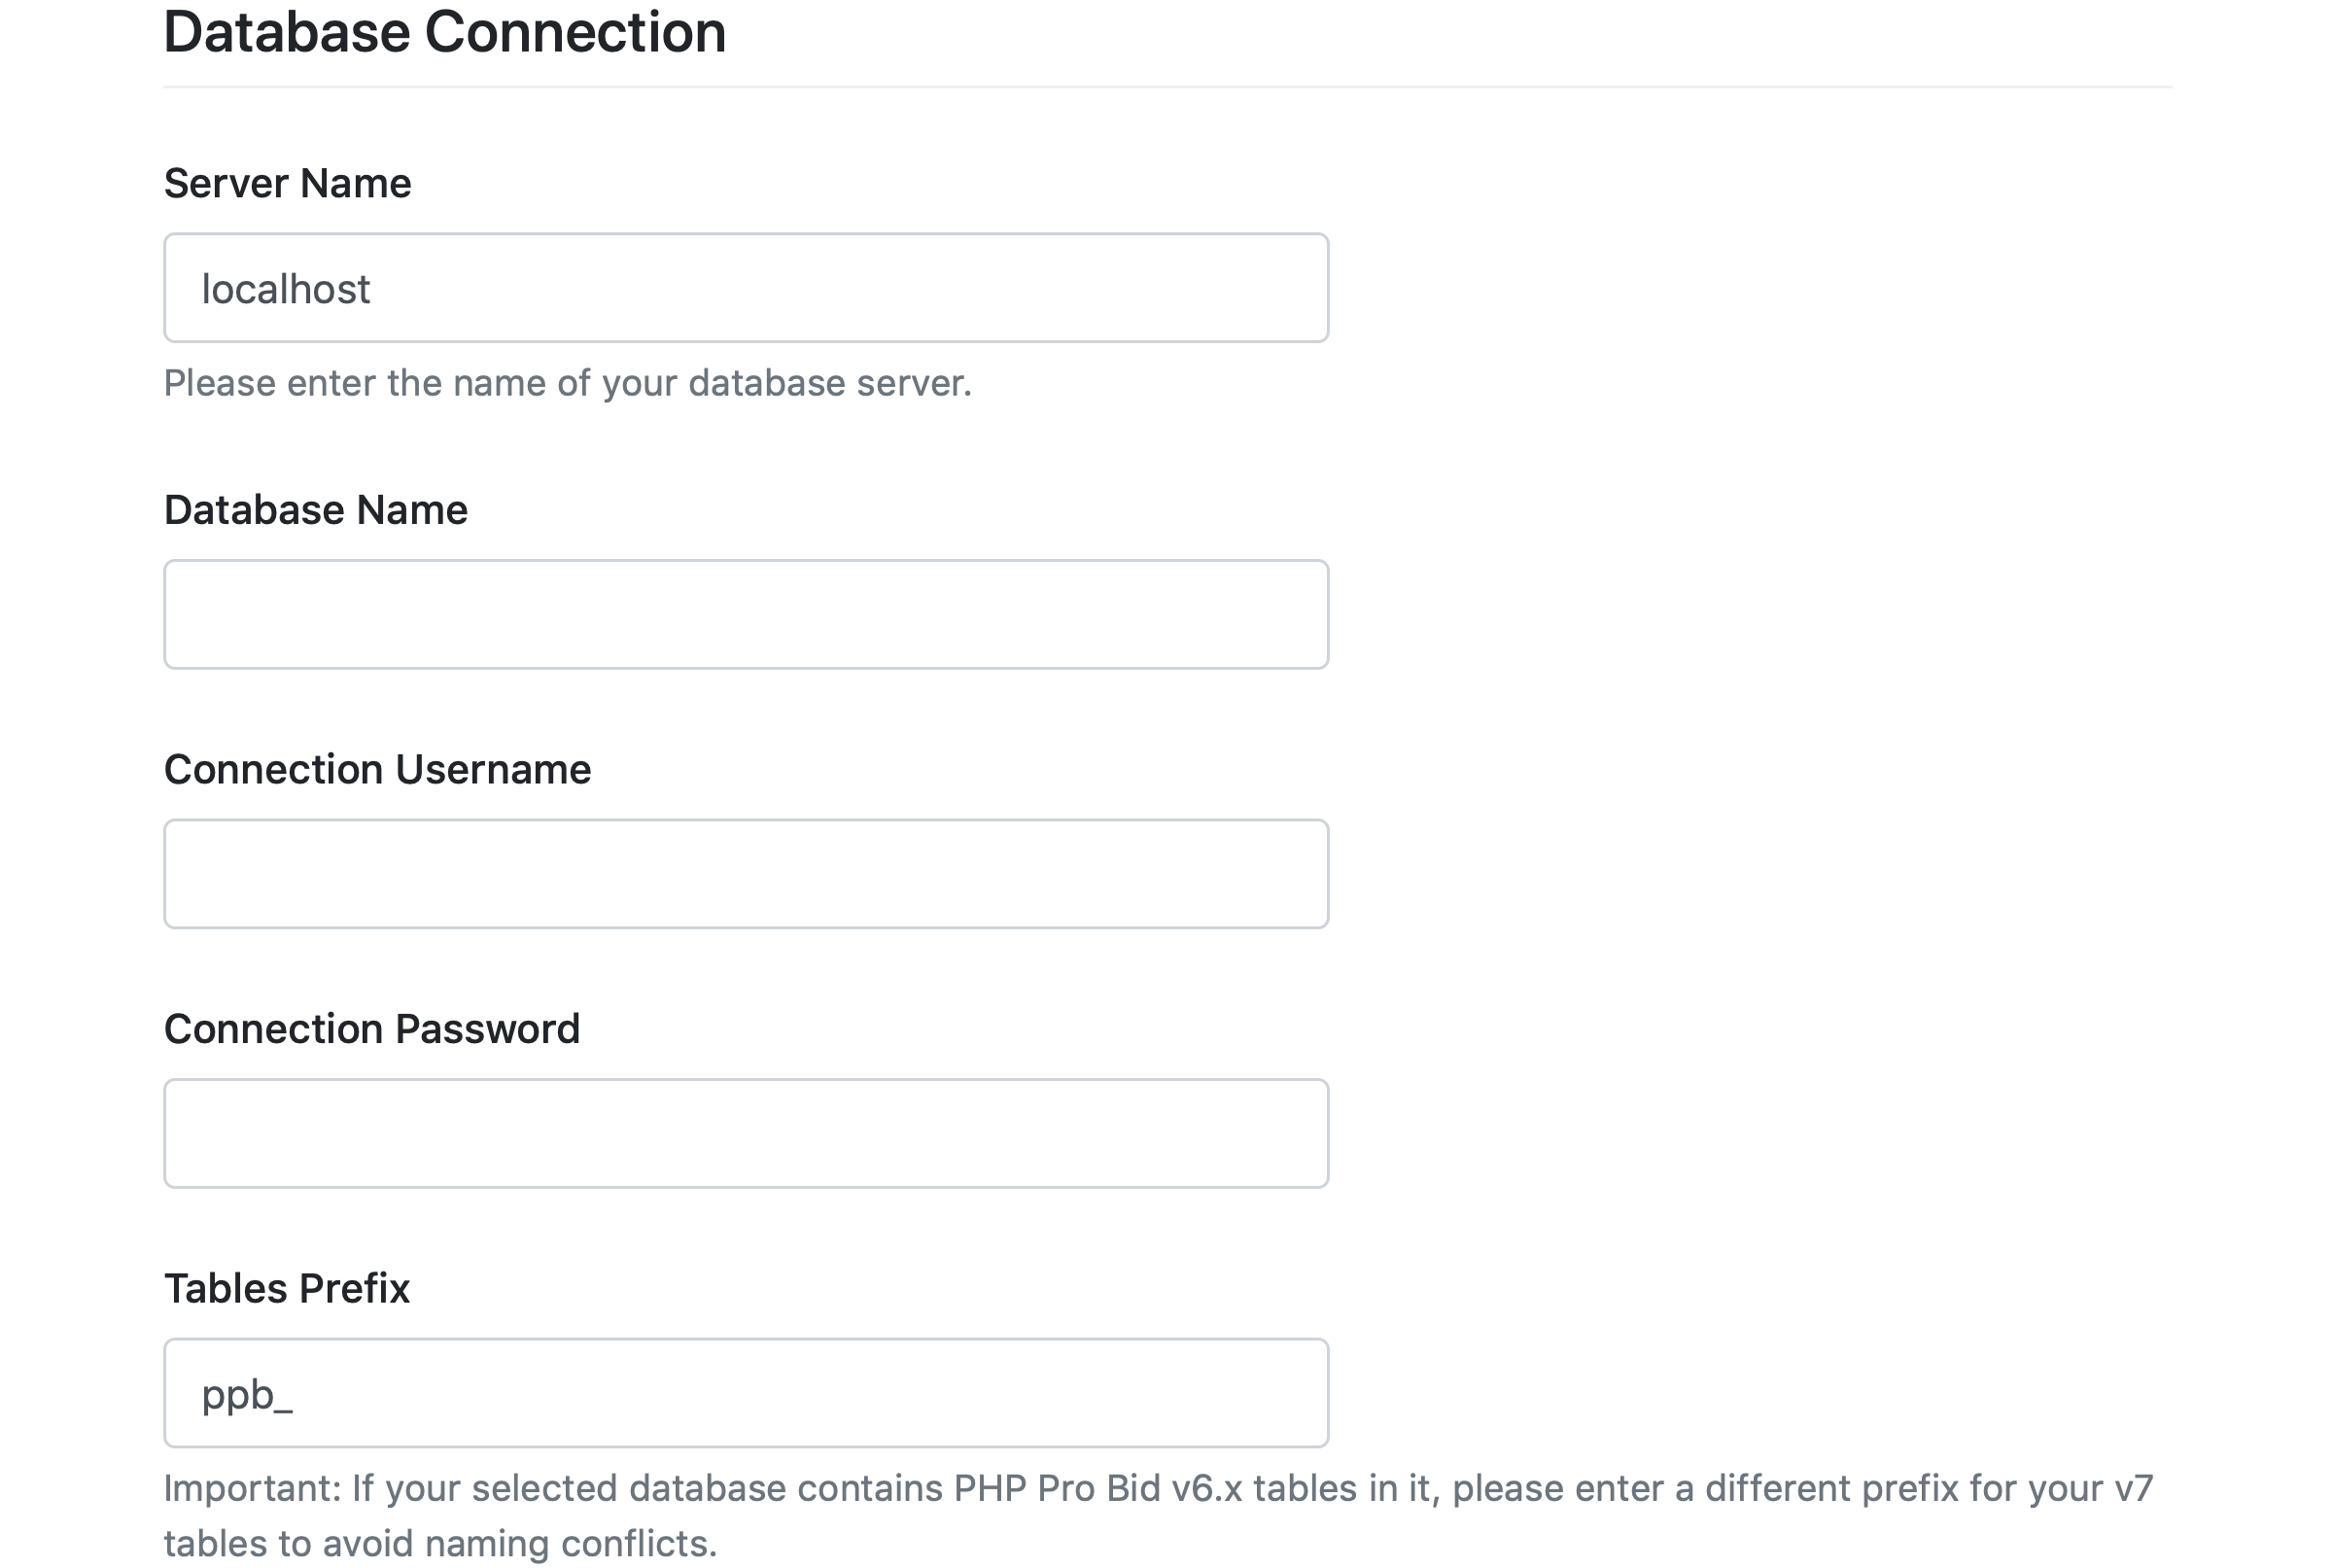This screenshot has height=1568, width=2333.
Task: Click "PHP Pro Bid v6.x" in the note
Action: (1097, 1488)
